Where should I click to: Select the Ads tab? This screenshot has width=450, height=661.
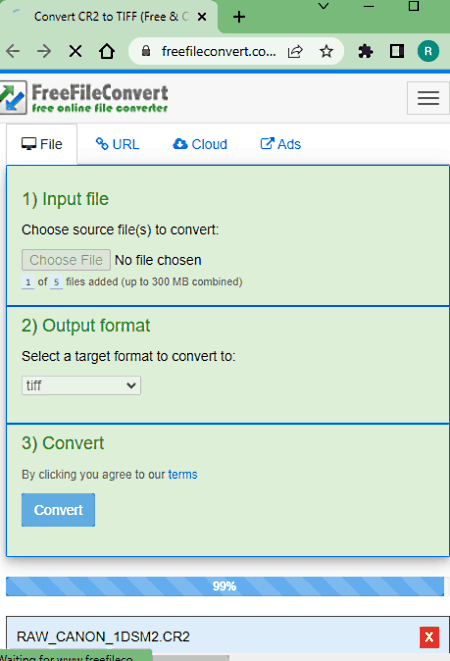280,144
